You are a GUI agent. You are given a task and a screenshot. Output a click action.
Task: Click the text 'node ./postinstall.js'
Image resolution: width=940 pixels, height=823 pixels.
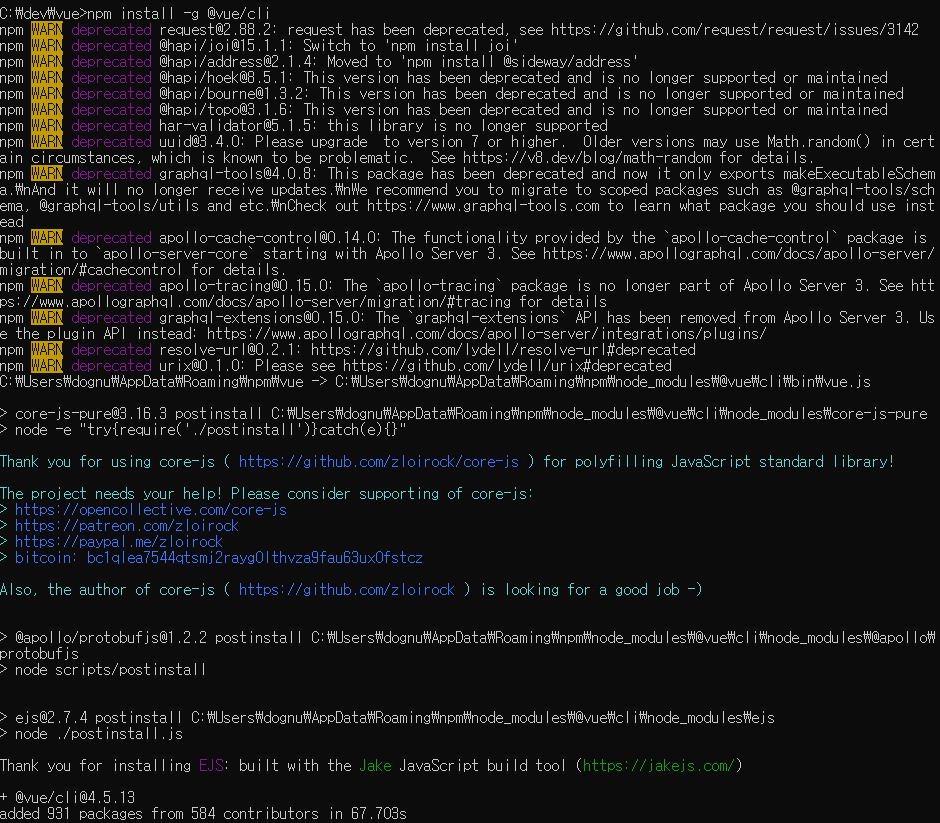pyautogui.click(x=99, y=733)
